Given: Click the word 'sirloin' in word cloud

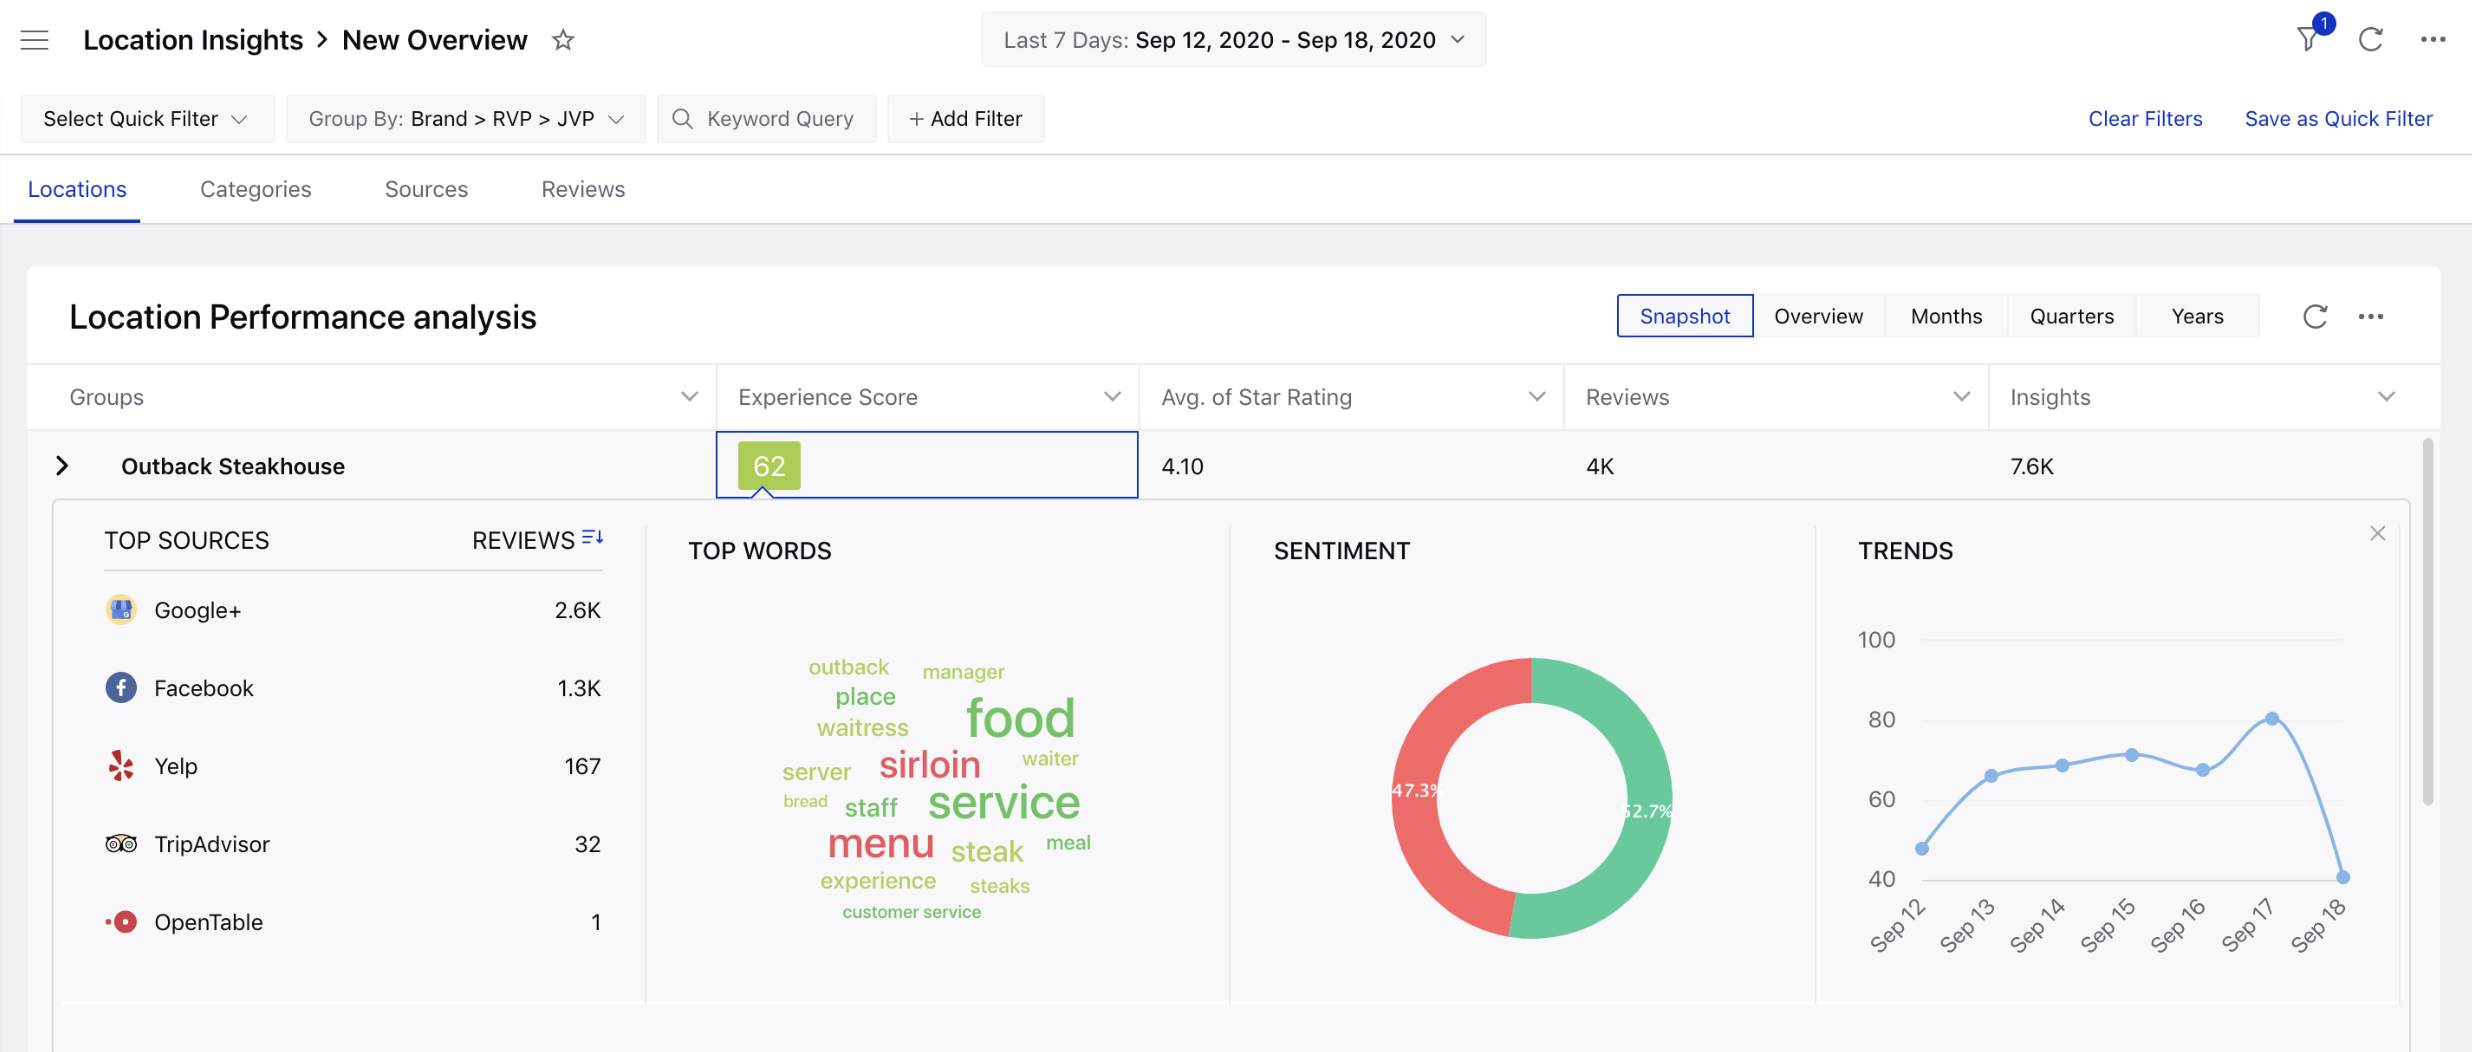Looking at the screenshot, I should [x=930, y=765].
